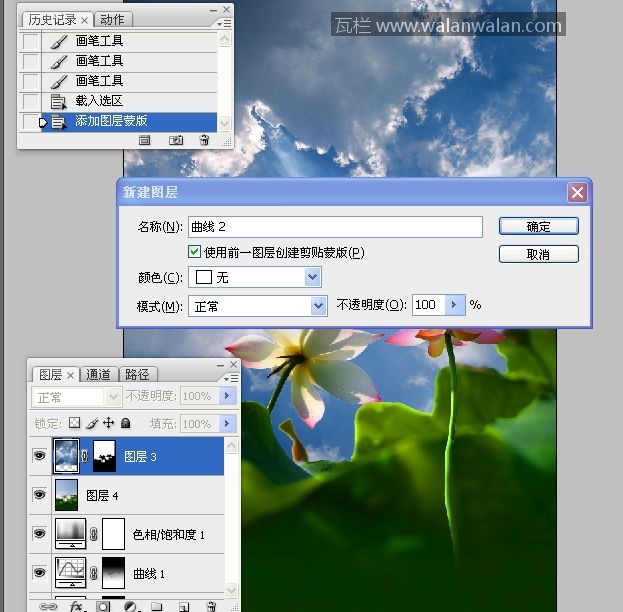Click the add layer mask icon in Layers panel
The width and height of the screenshot is (623, 612).
(103, 606)
